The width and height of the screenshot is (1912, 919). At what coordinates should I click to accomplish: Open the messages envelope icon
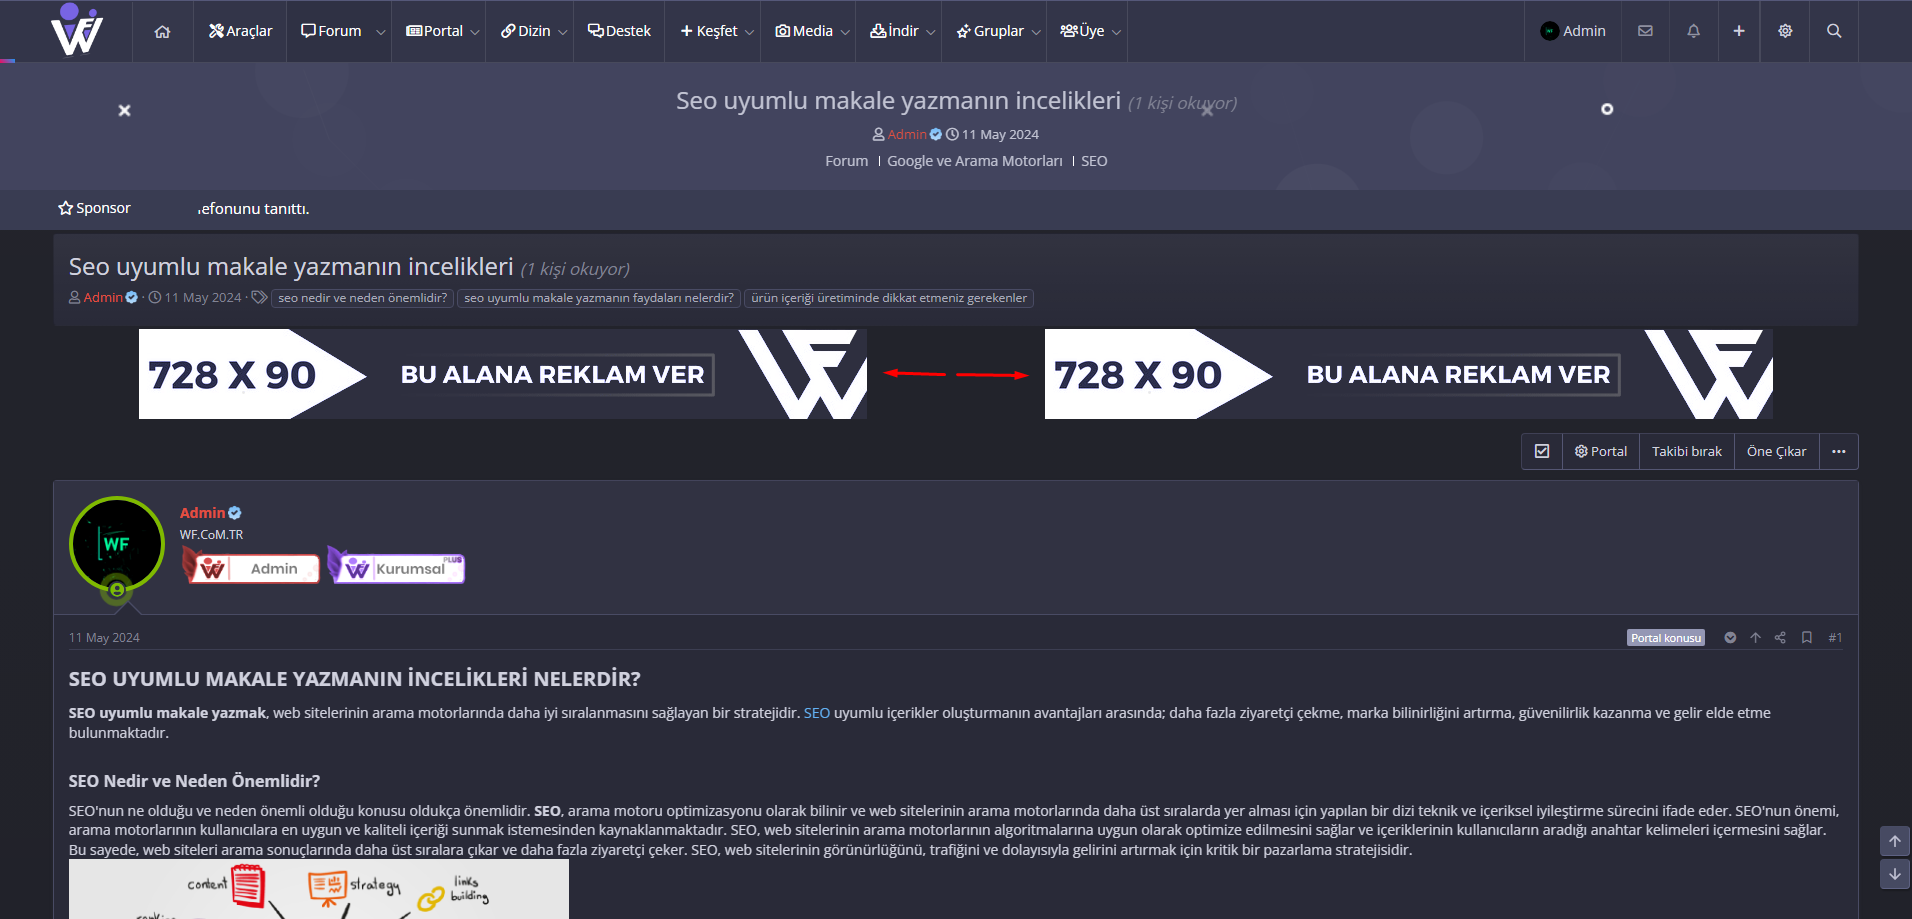(1645, 31)
